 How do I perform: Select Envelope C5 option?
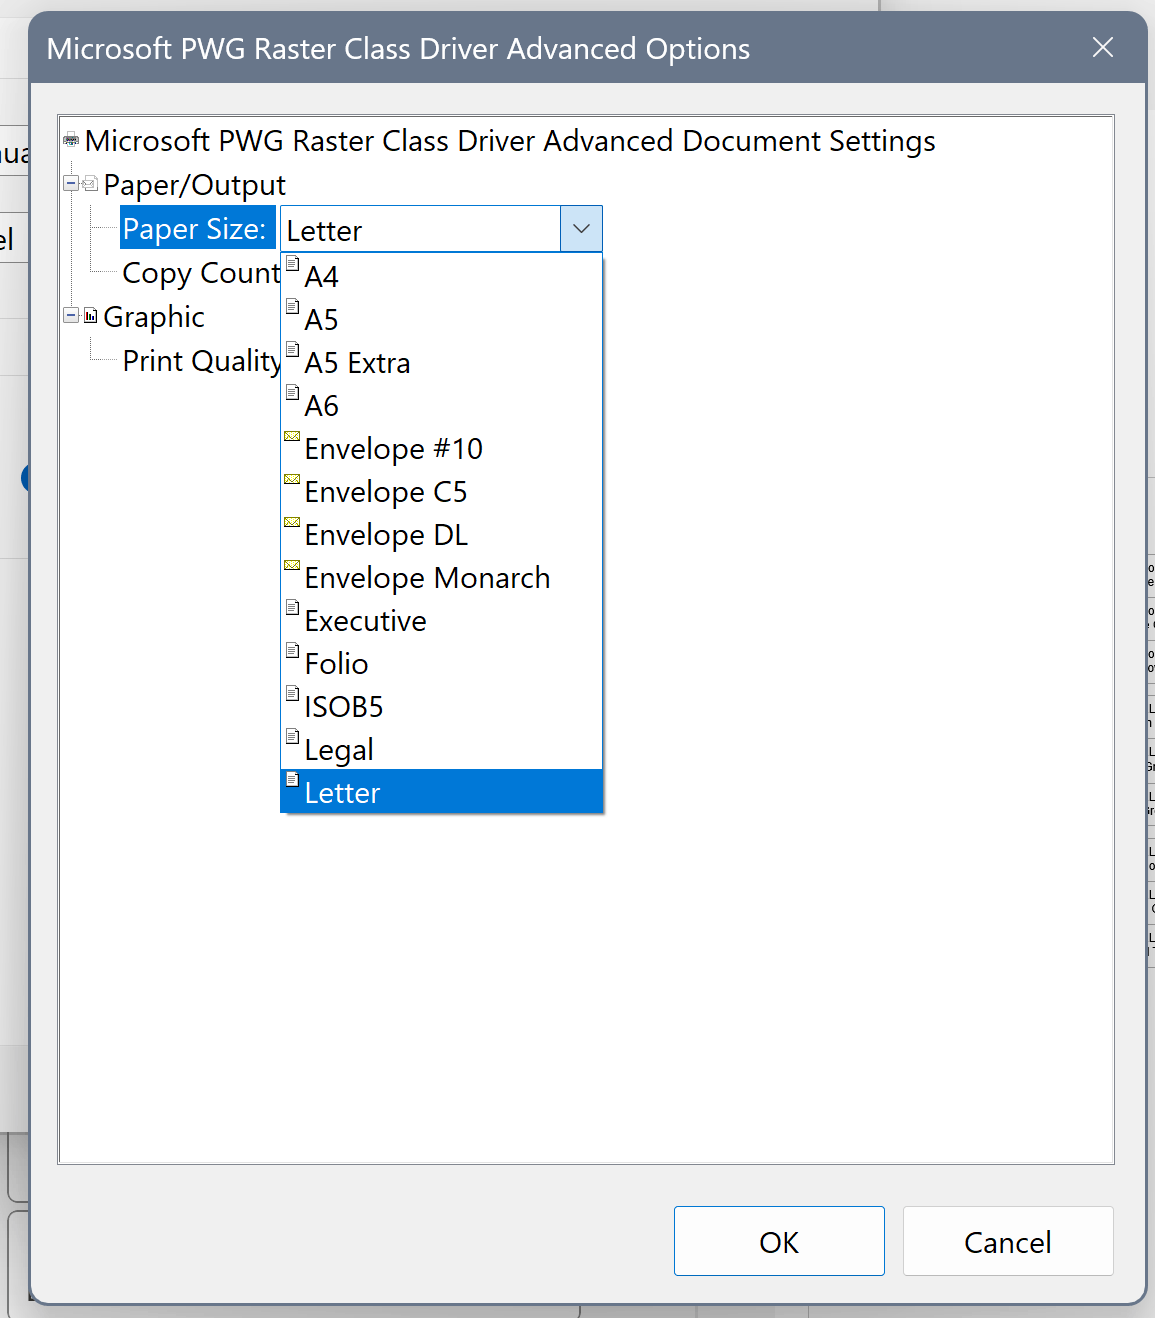442,491
